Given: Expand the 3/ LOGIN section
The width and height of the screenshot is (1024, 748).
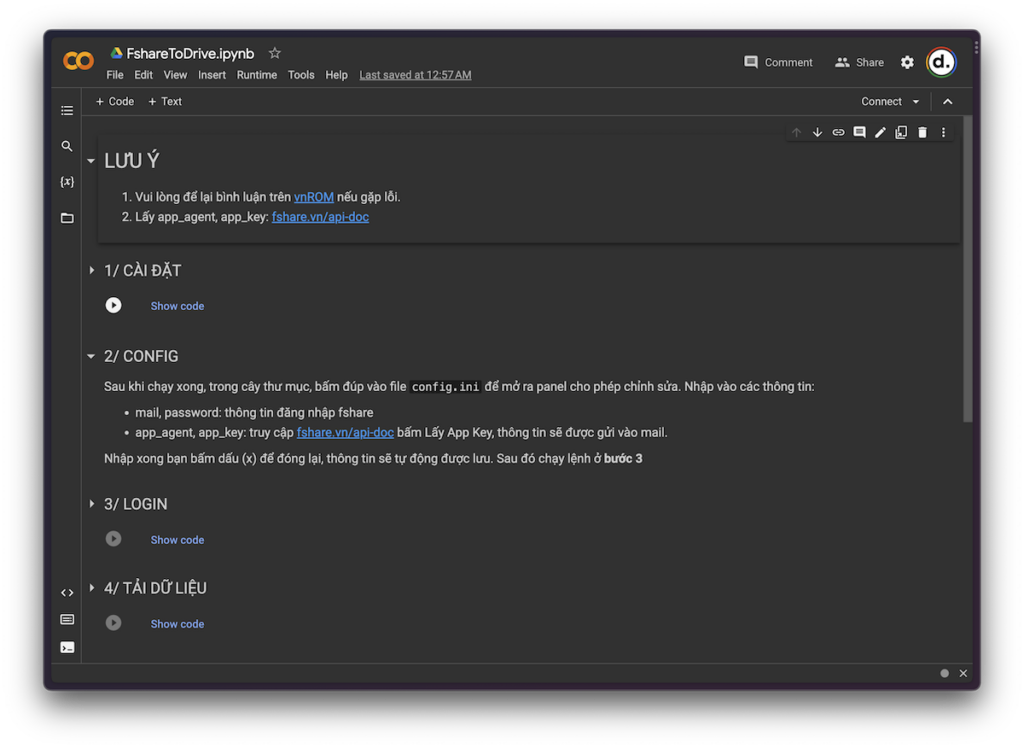Looking at the screenshot, I should [92, 504].
